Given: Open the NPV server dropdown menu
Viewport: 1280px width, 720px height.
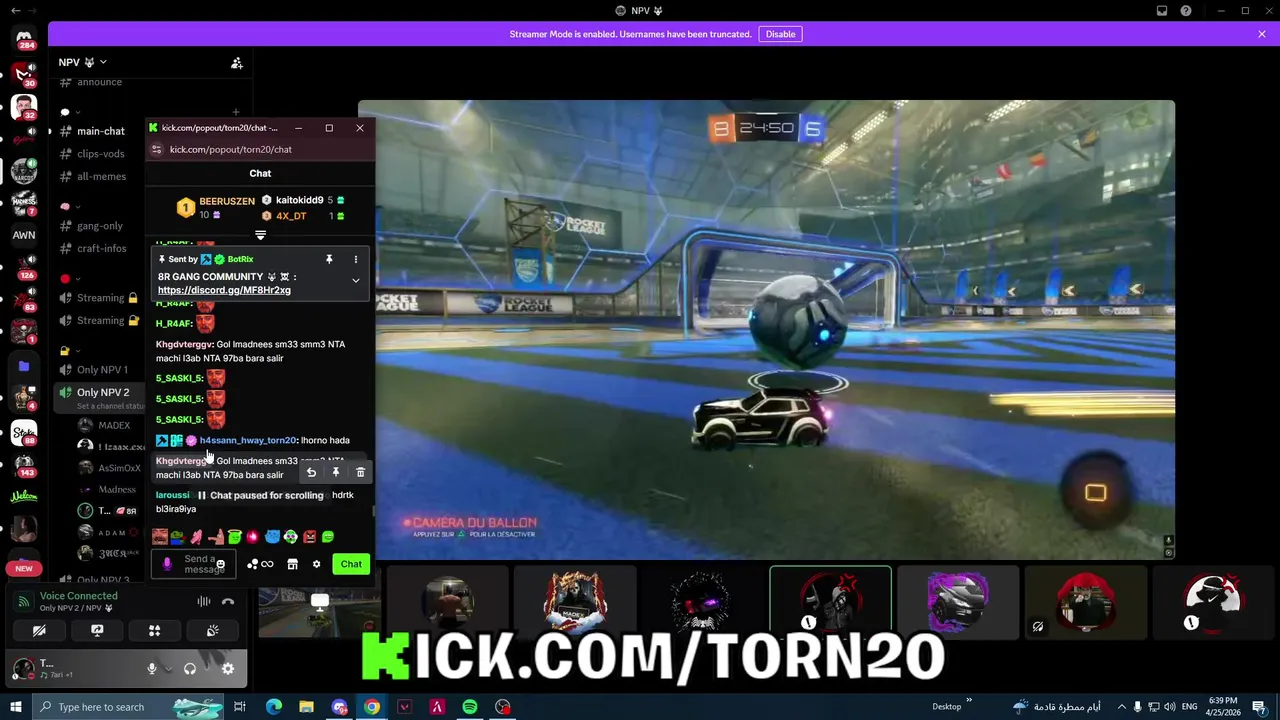Looking at the screenshot, I should tap(82, 62).
